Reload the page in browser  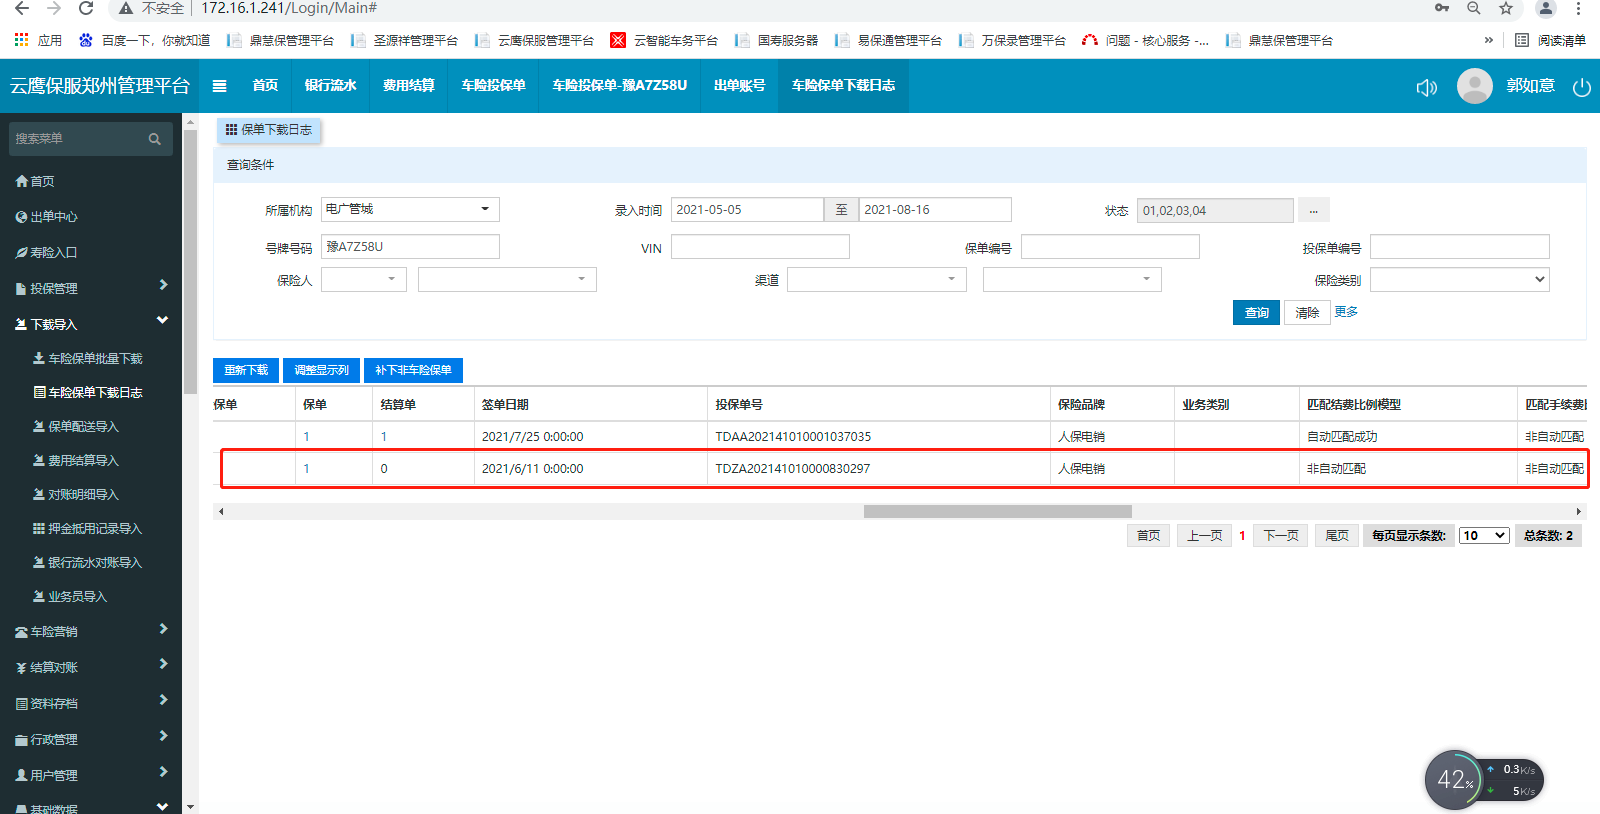pos(86,9)
